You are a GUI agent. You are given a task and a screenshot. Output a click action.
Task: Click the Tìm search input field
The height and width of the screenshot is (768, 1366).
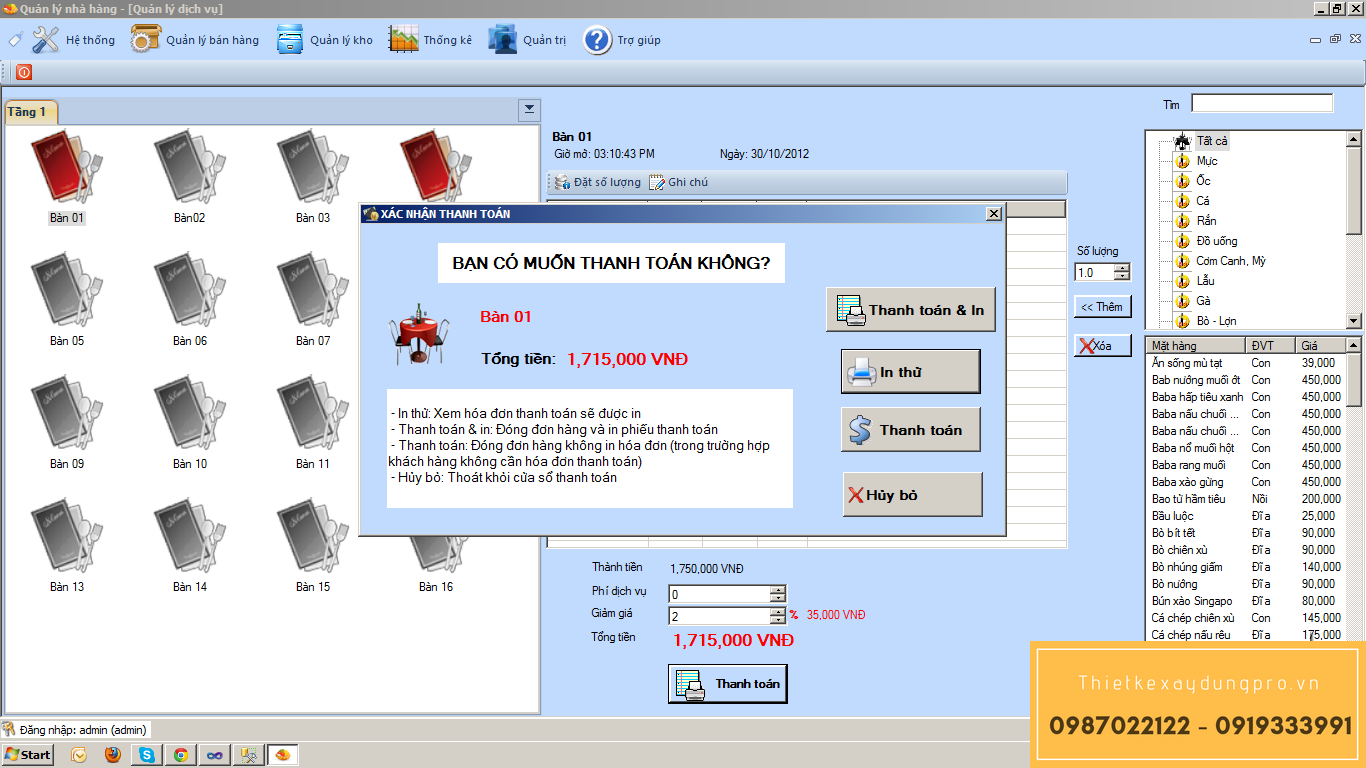(x=1262, y=104)
